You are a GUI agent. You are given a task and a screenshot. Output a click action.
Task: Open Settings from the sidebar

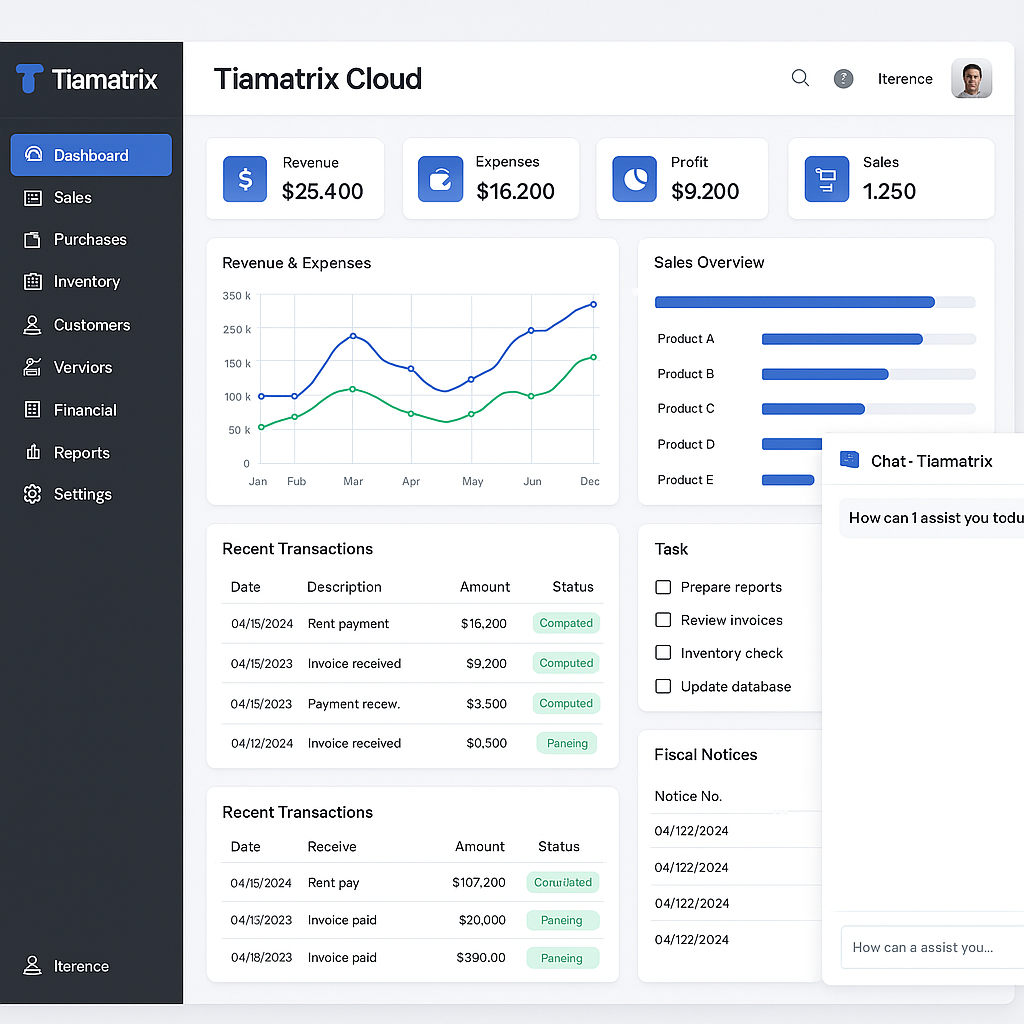pos(82,494)
